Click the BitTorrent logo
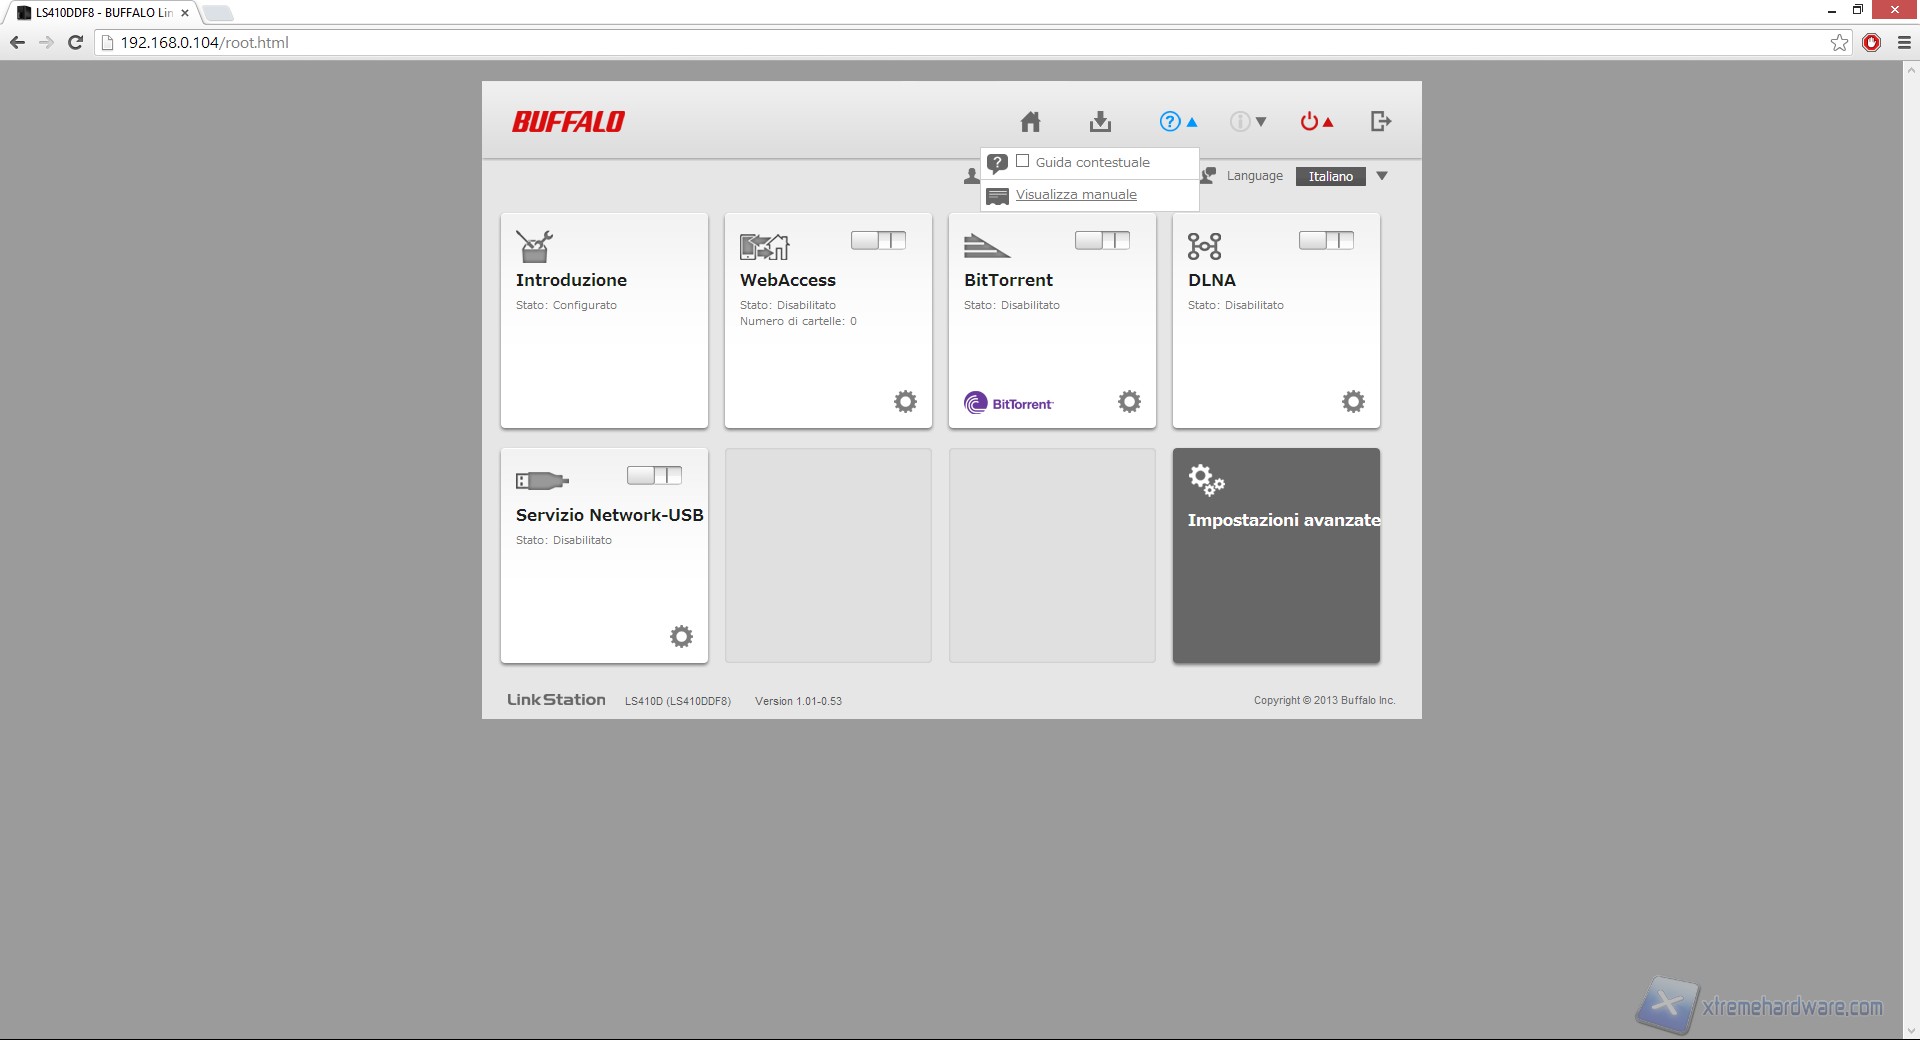1920x1040 pixels. click(1008, 403)
